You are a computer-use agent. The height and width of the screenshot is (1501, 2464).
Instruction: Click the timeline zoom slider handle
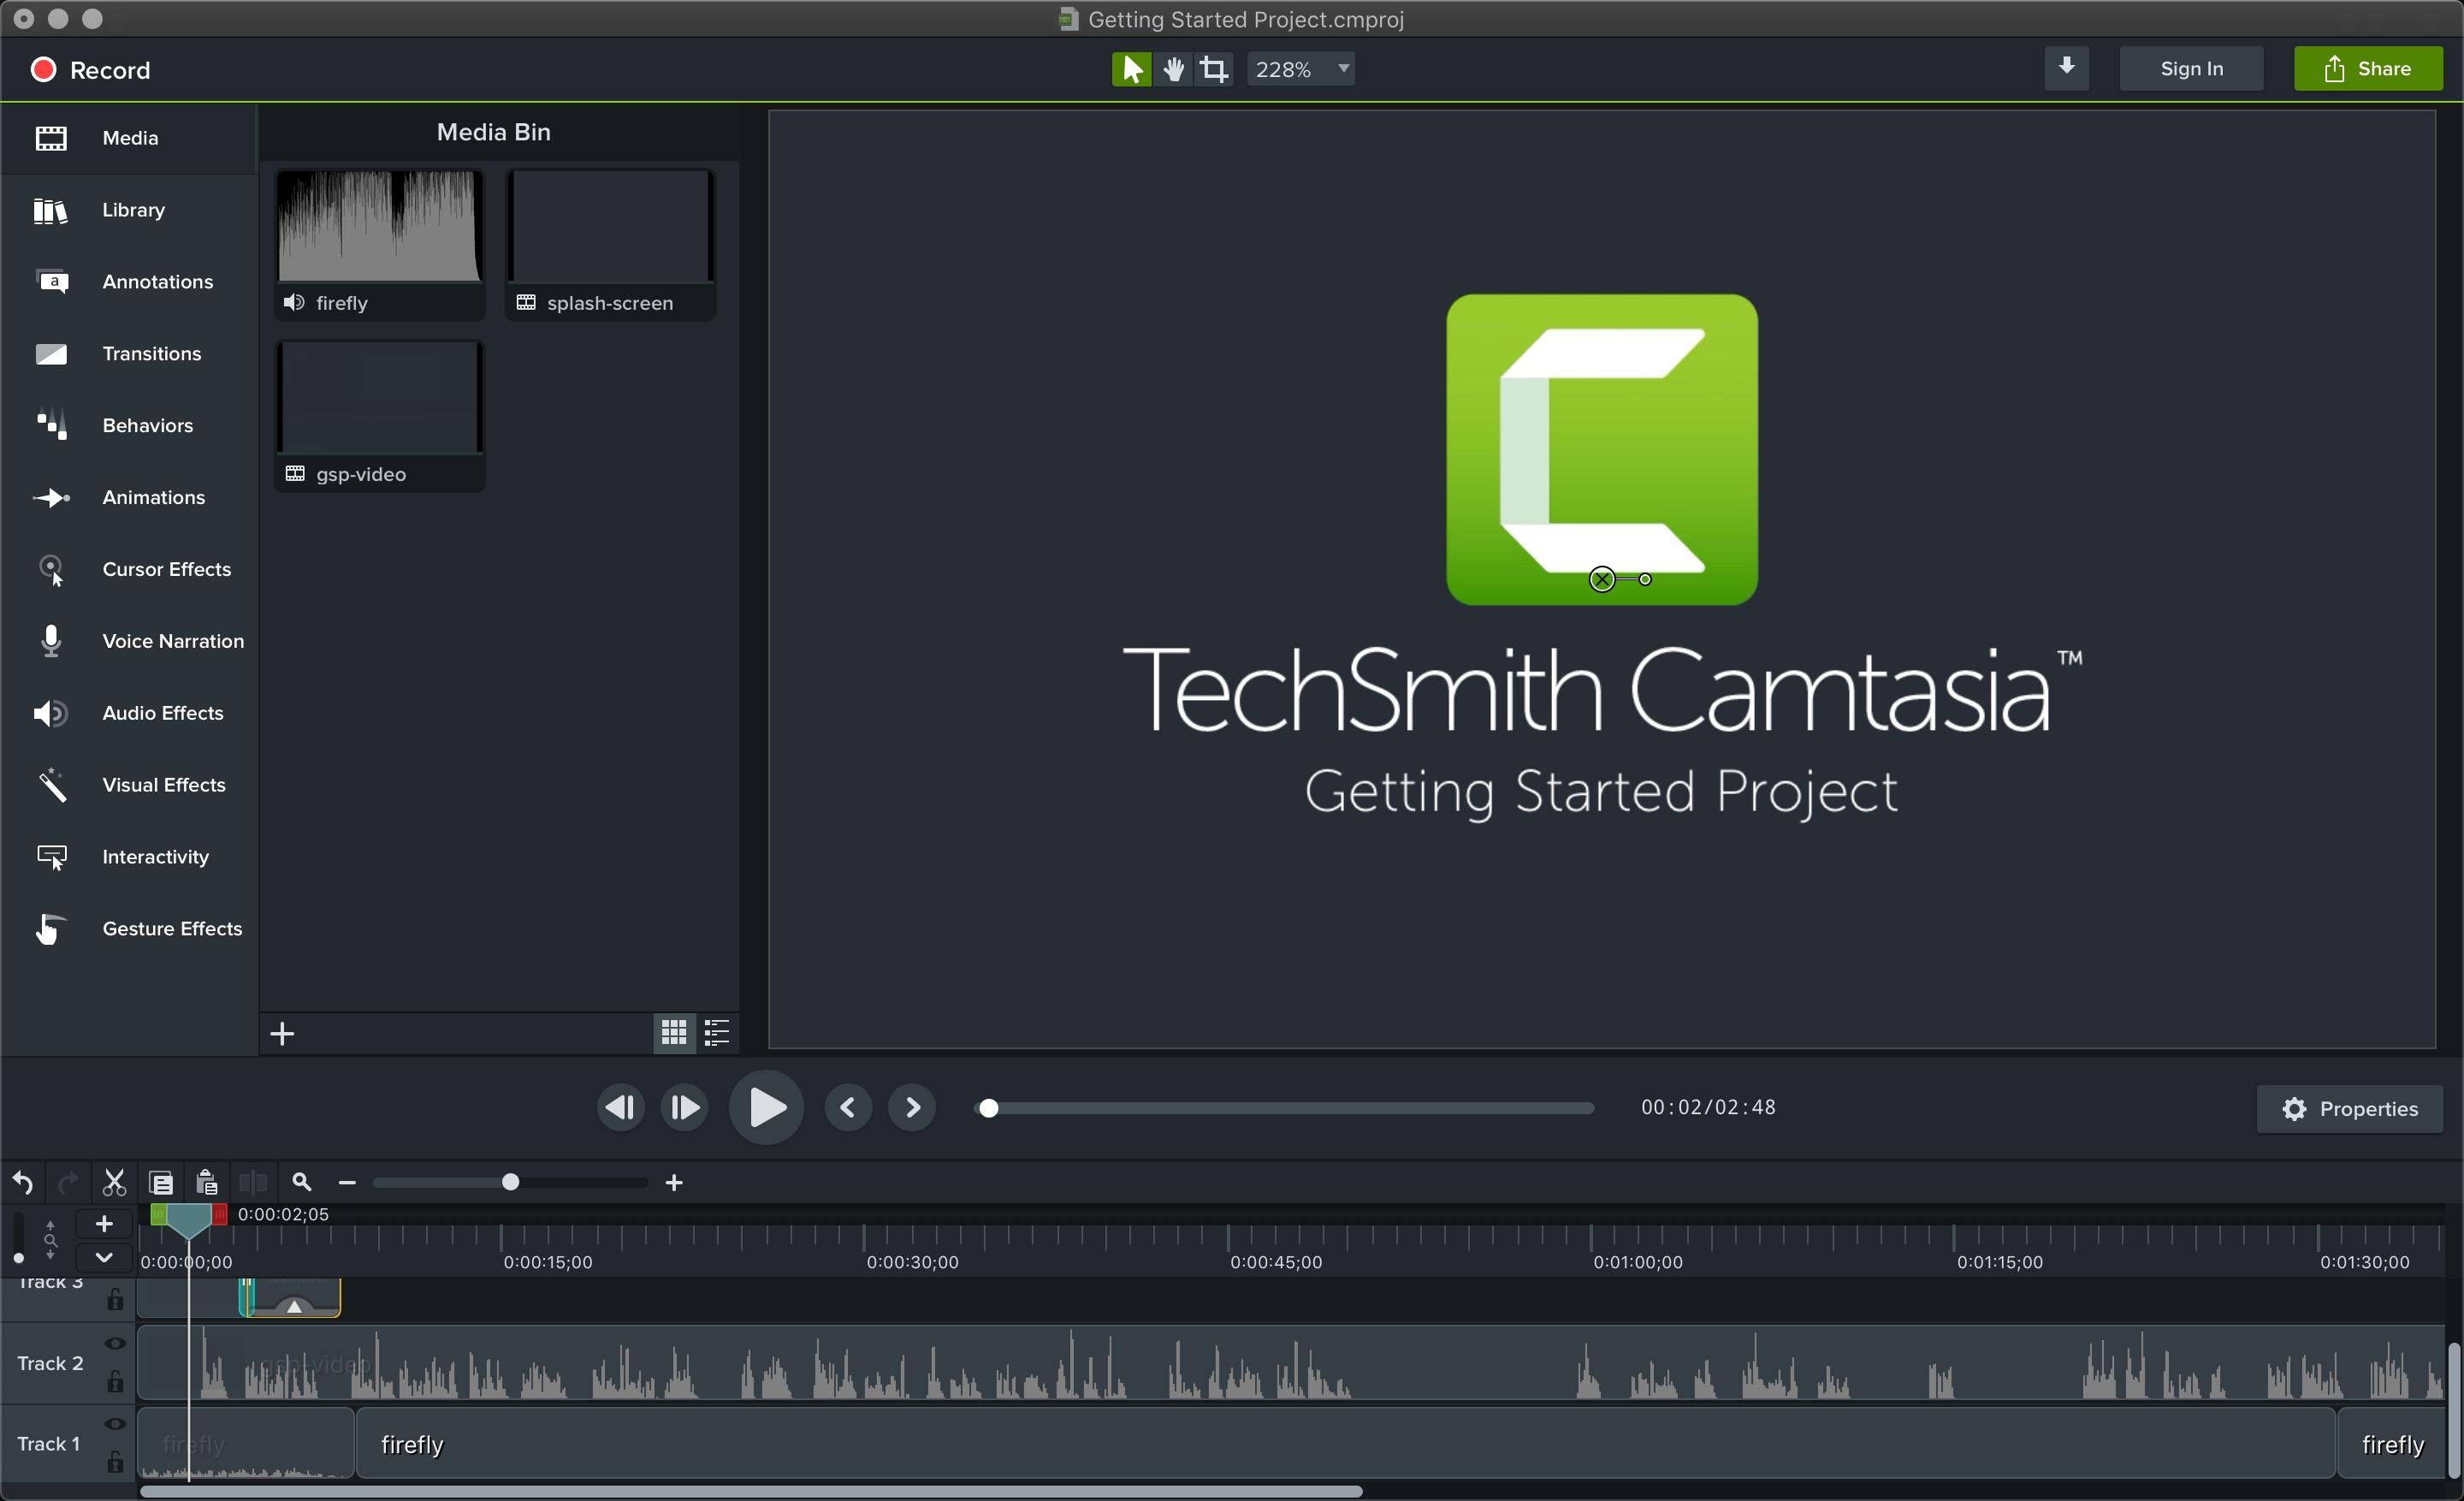pos(510,1183)
